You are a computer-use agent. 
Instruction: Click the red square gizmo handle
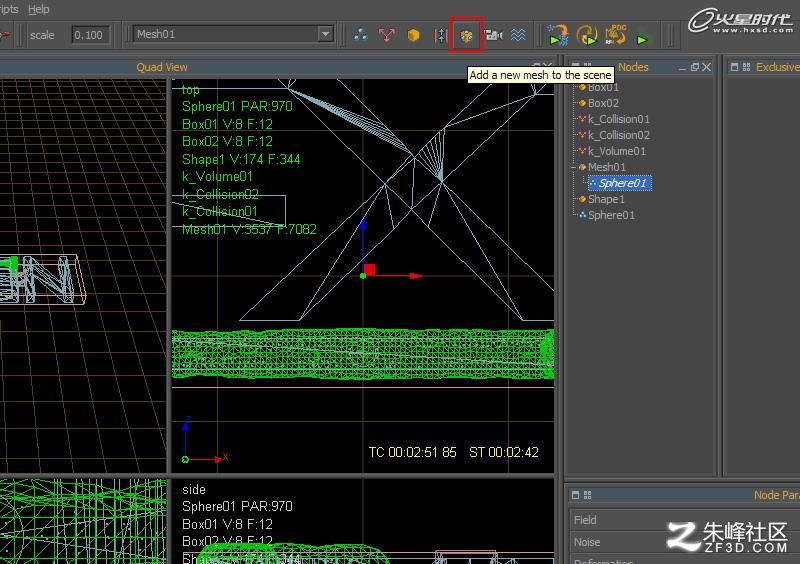[369, 269]
